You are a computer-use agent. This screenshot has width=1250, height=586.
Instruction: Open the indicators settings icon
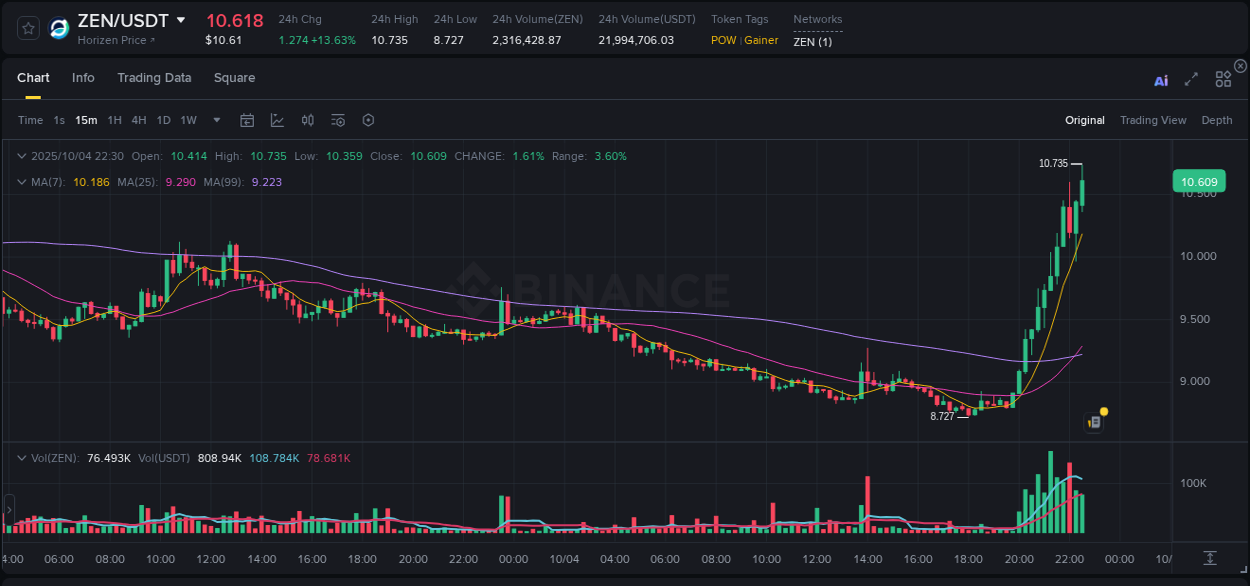pyautogui.click(x=338, y=120)
